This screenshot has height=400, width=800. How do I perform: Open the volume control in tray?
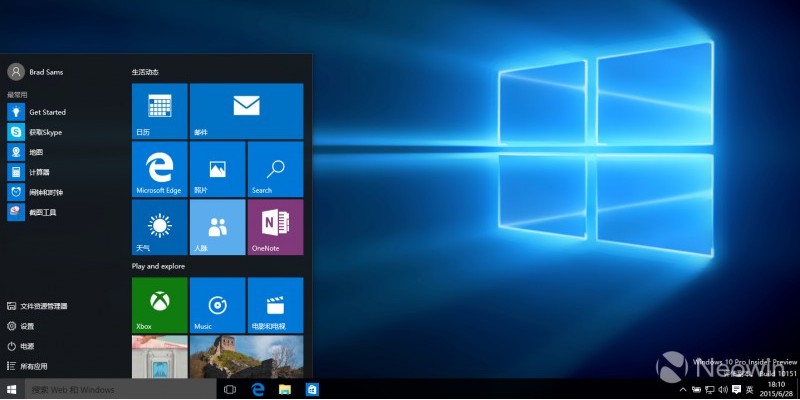click(x=723, y=390)
